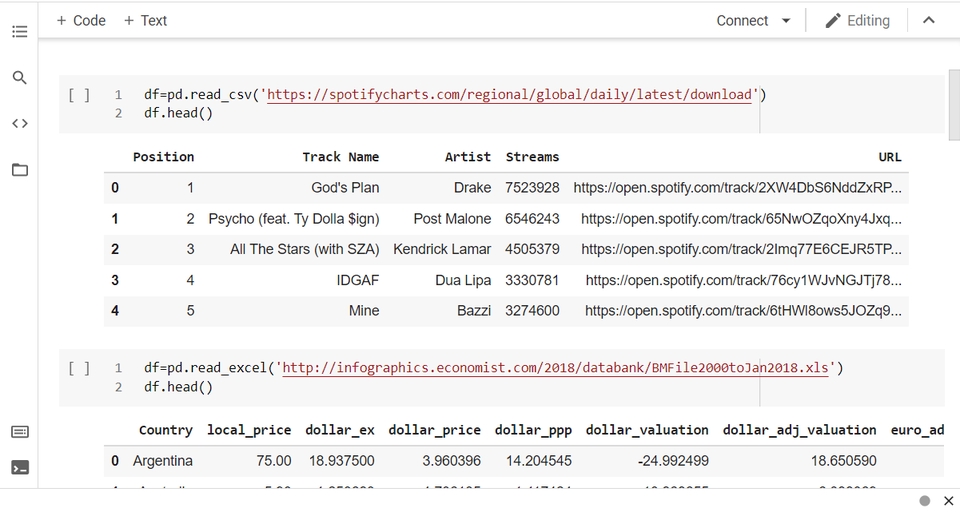Screen dimensions: 960x512
Task: Click the IDGAF track name cell
Action: (x=358, y=280)
